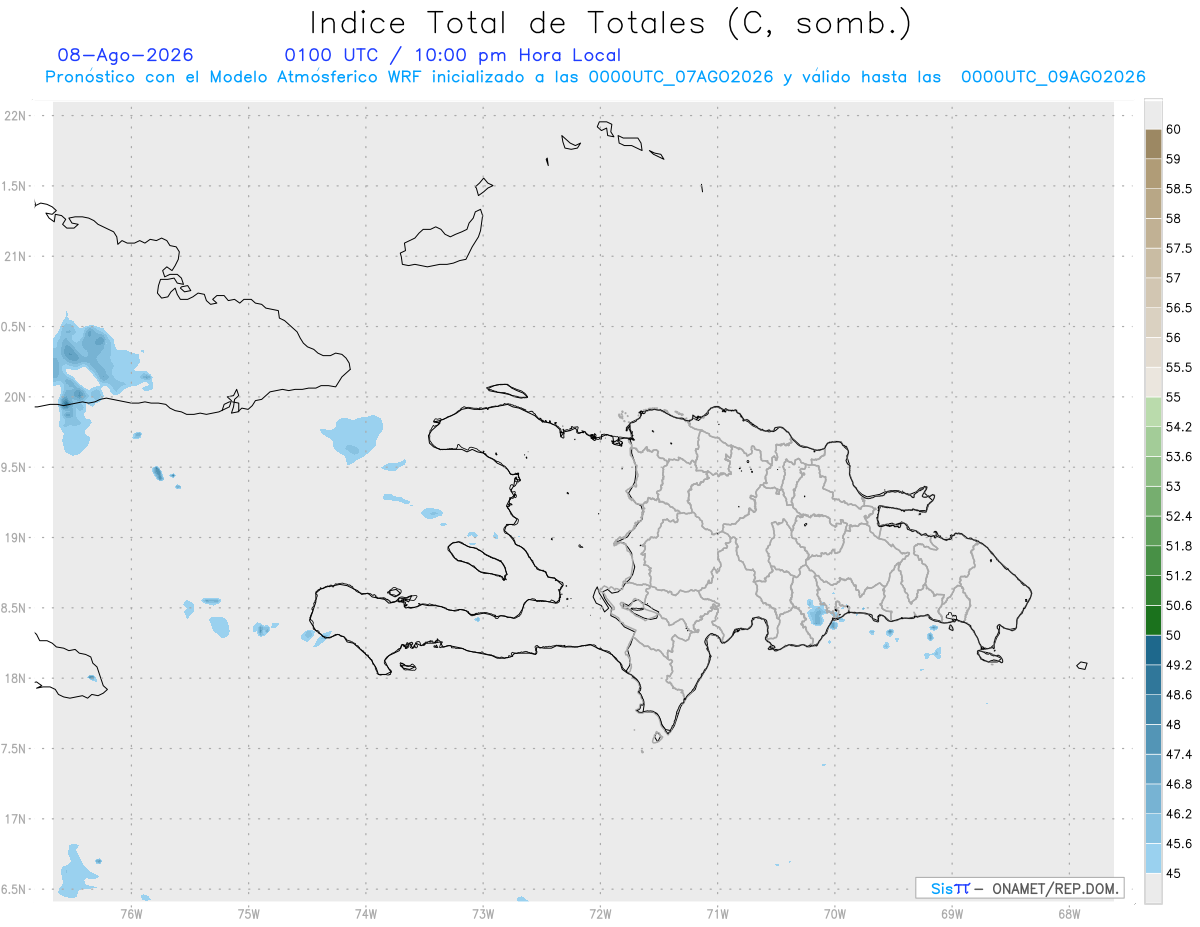Click the legend value "54.2"
This screenshot has height=927, width=1200.
1179,427
